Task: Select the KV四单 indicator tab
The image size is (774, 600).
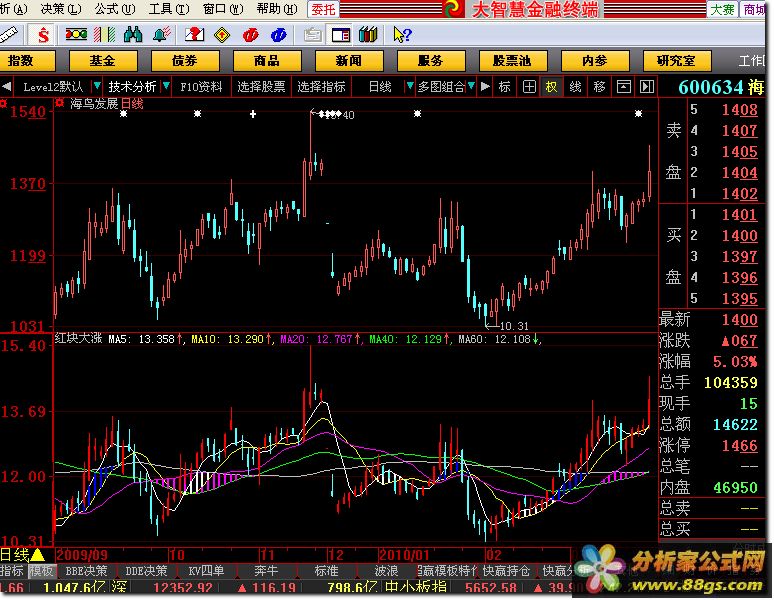Action: [x=206, y=571]
